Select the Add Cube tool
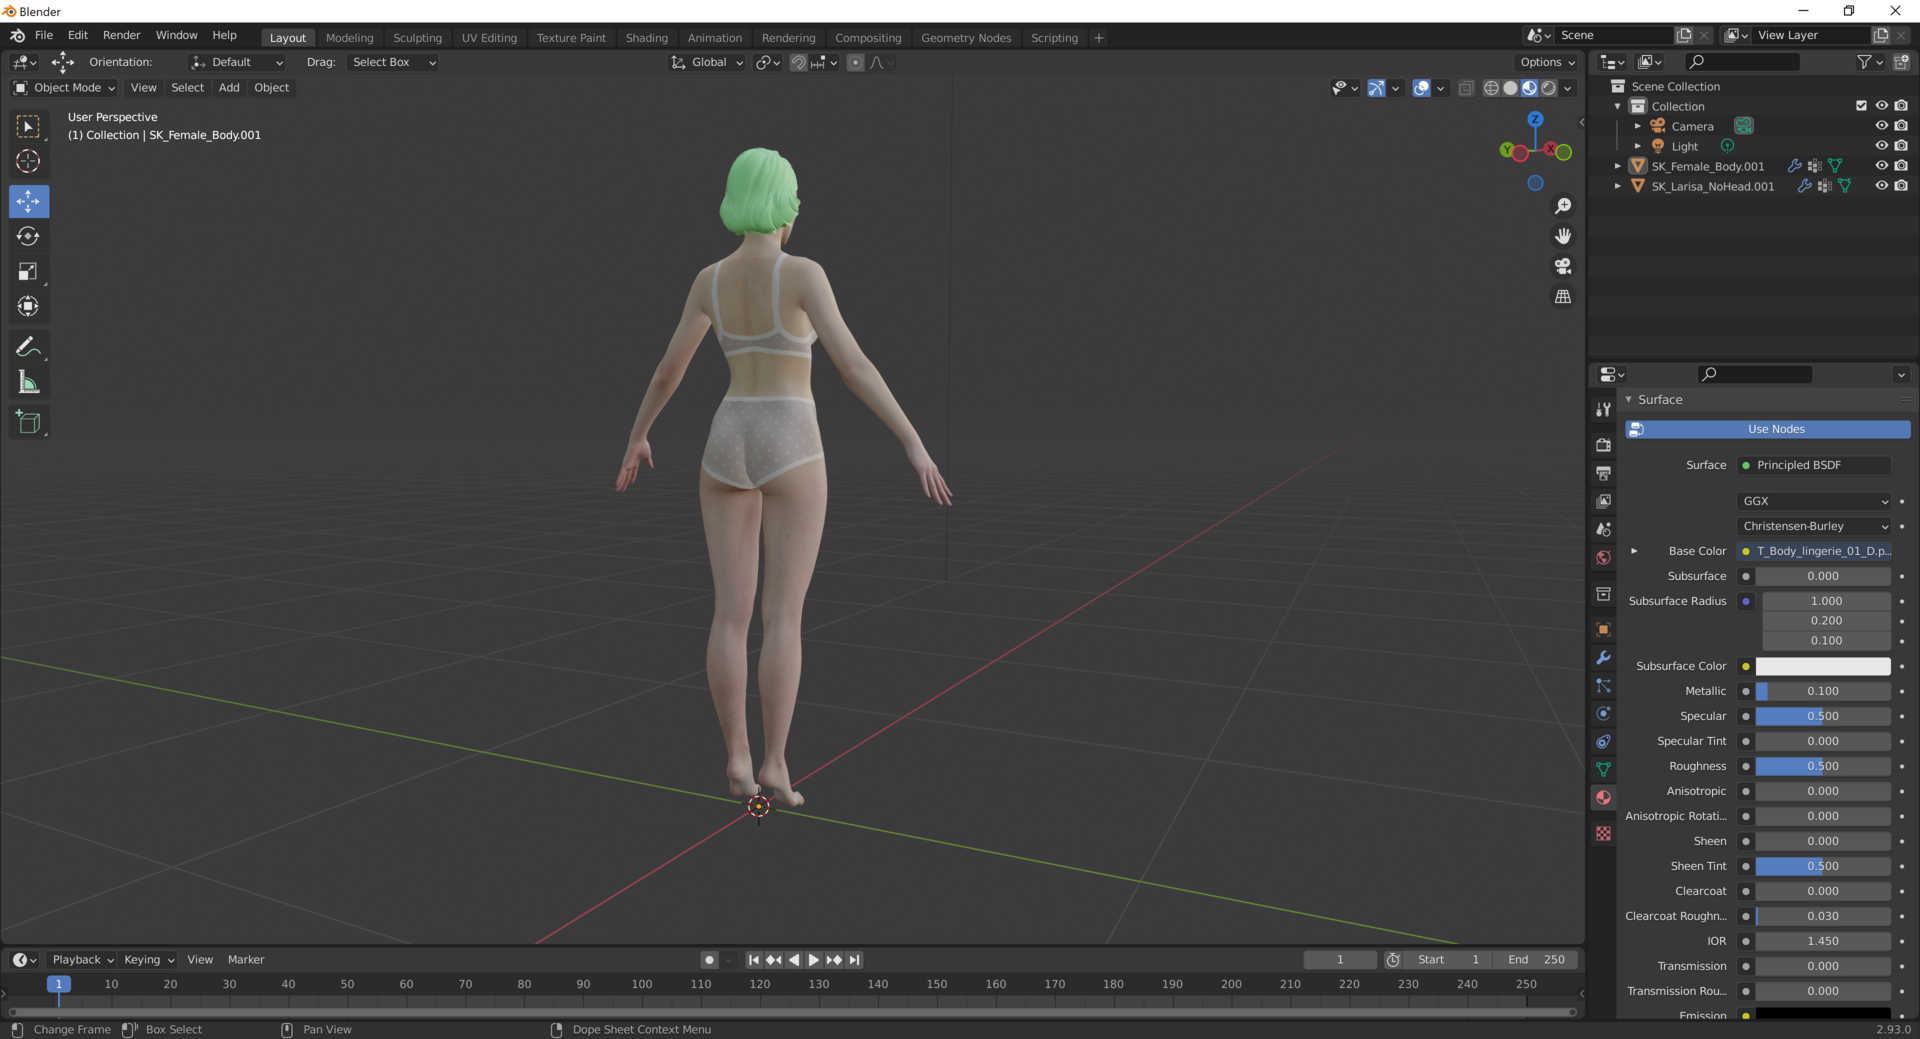1920x1039 pixels. pos(28,422)
